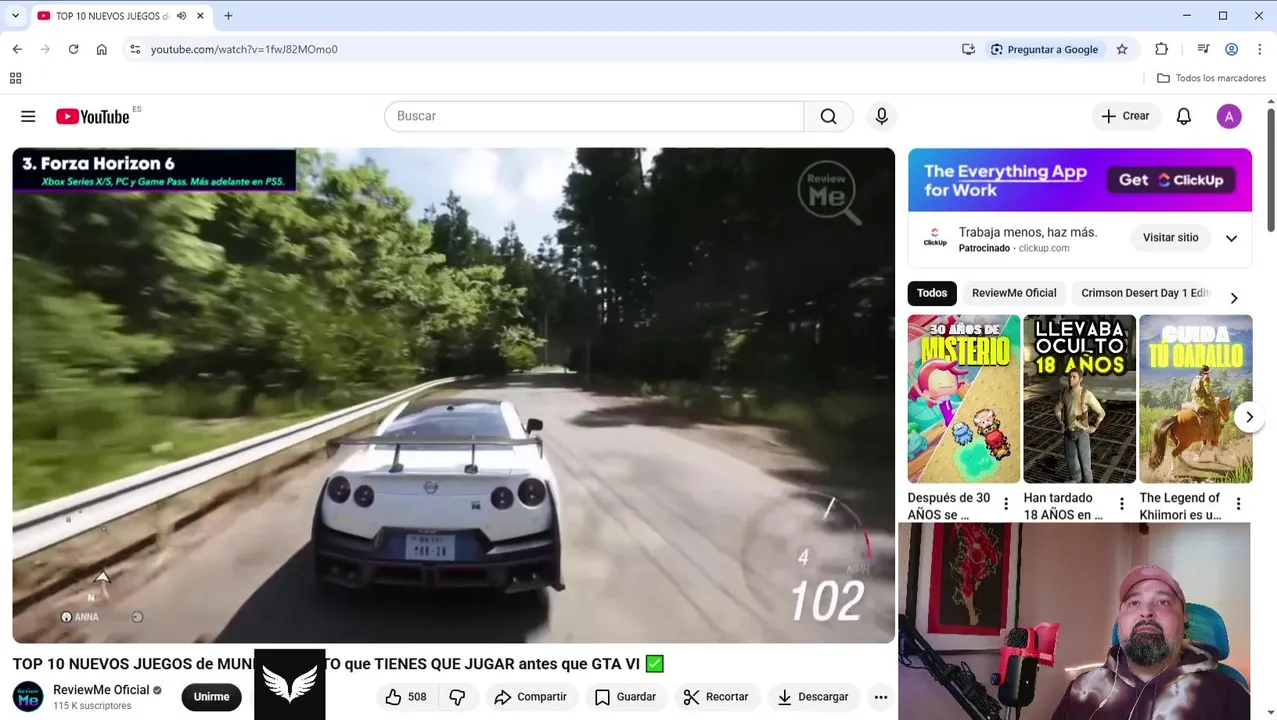Viewport: 1277px width, 720px height.
Task: Open the tab search dropdown arrow
Action: click(x=15, y=16)
